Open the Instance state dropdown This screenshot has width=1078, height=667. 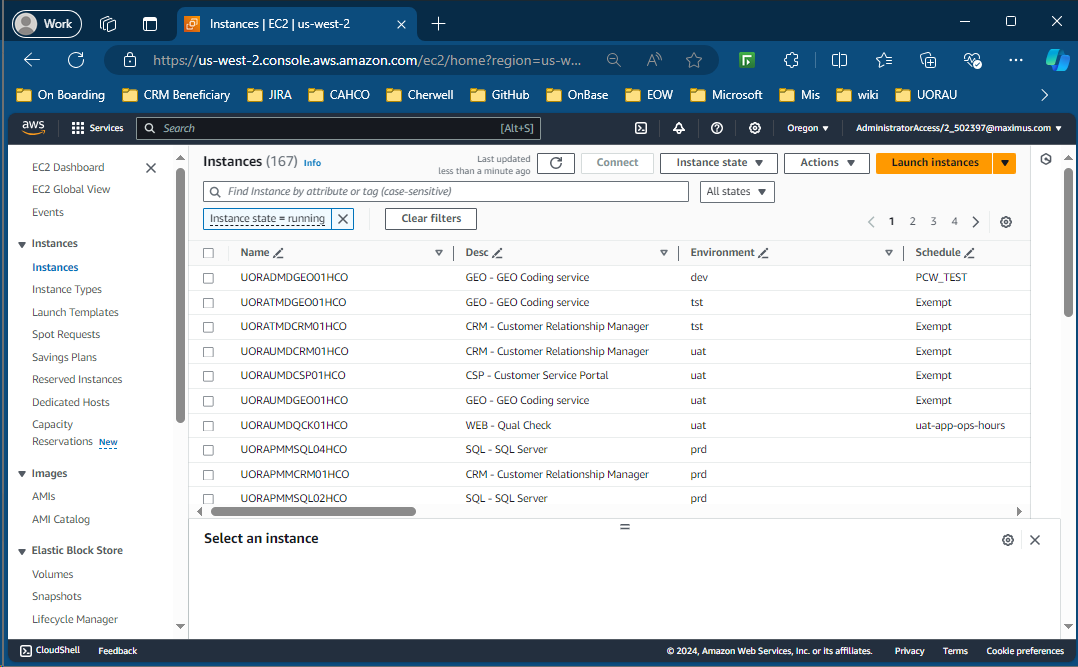[x=718, y=163]
